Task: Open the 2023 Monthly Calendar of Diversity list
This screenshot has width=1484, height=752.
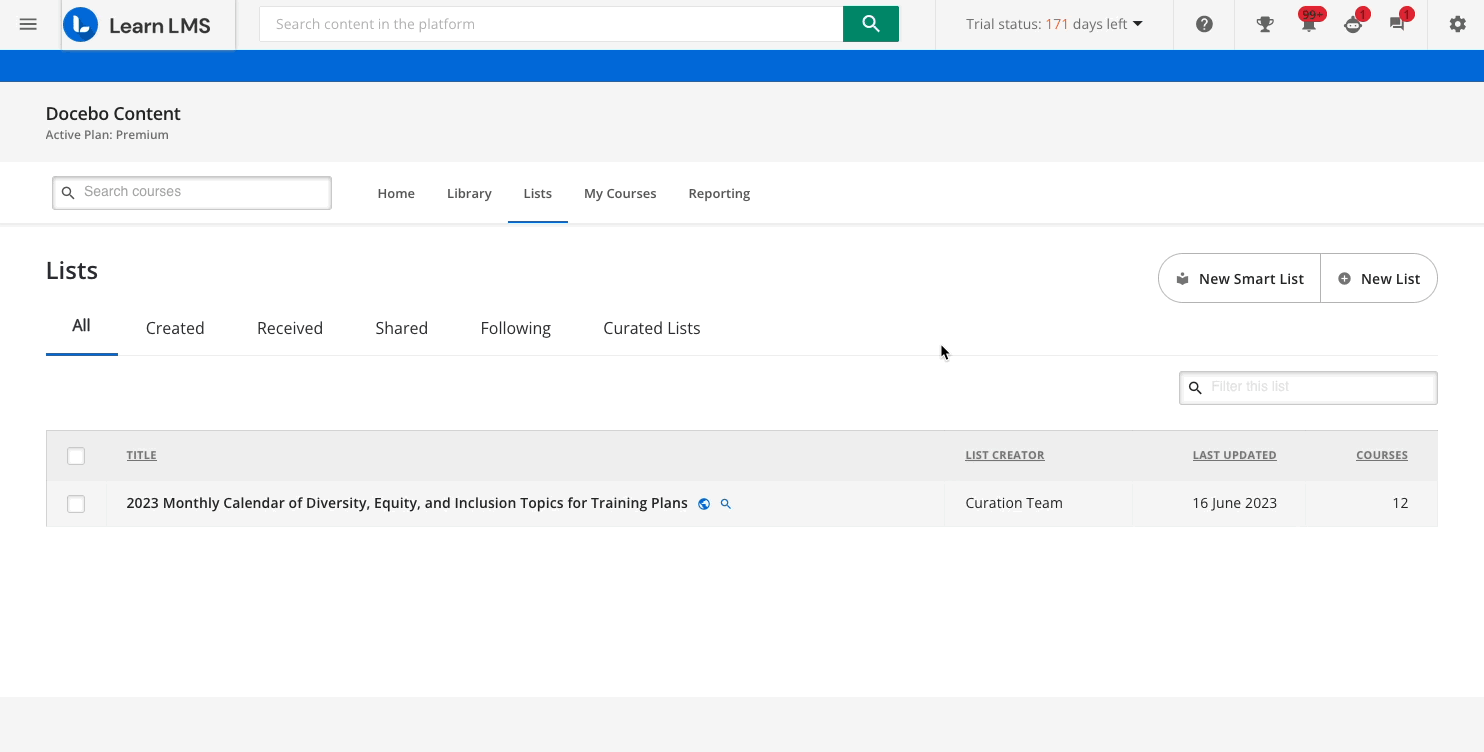Action: [x=406, y=503]
